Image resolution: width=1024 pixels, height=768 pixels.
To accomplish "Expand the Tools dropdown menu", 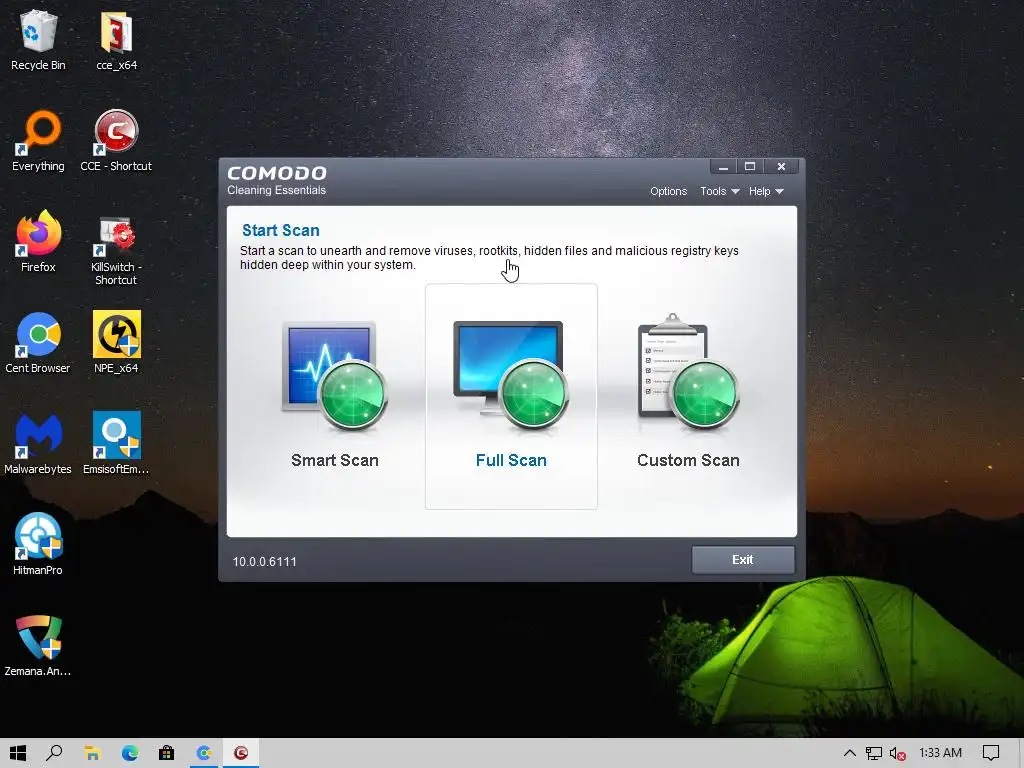I will [x=719, y=191].
